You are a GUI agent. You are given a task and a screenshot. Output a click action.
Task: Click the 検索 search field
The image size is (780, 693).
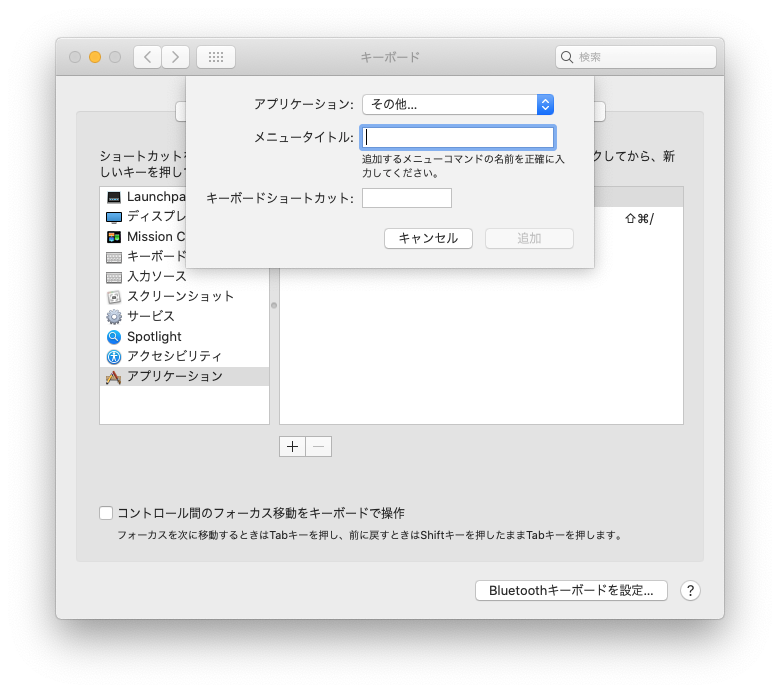[636, 57]
